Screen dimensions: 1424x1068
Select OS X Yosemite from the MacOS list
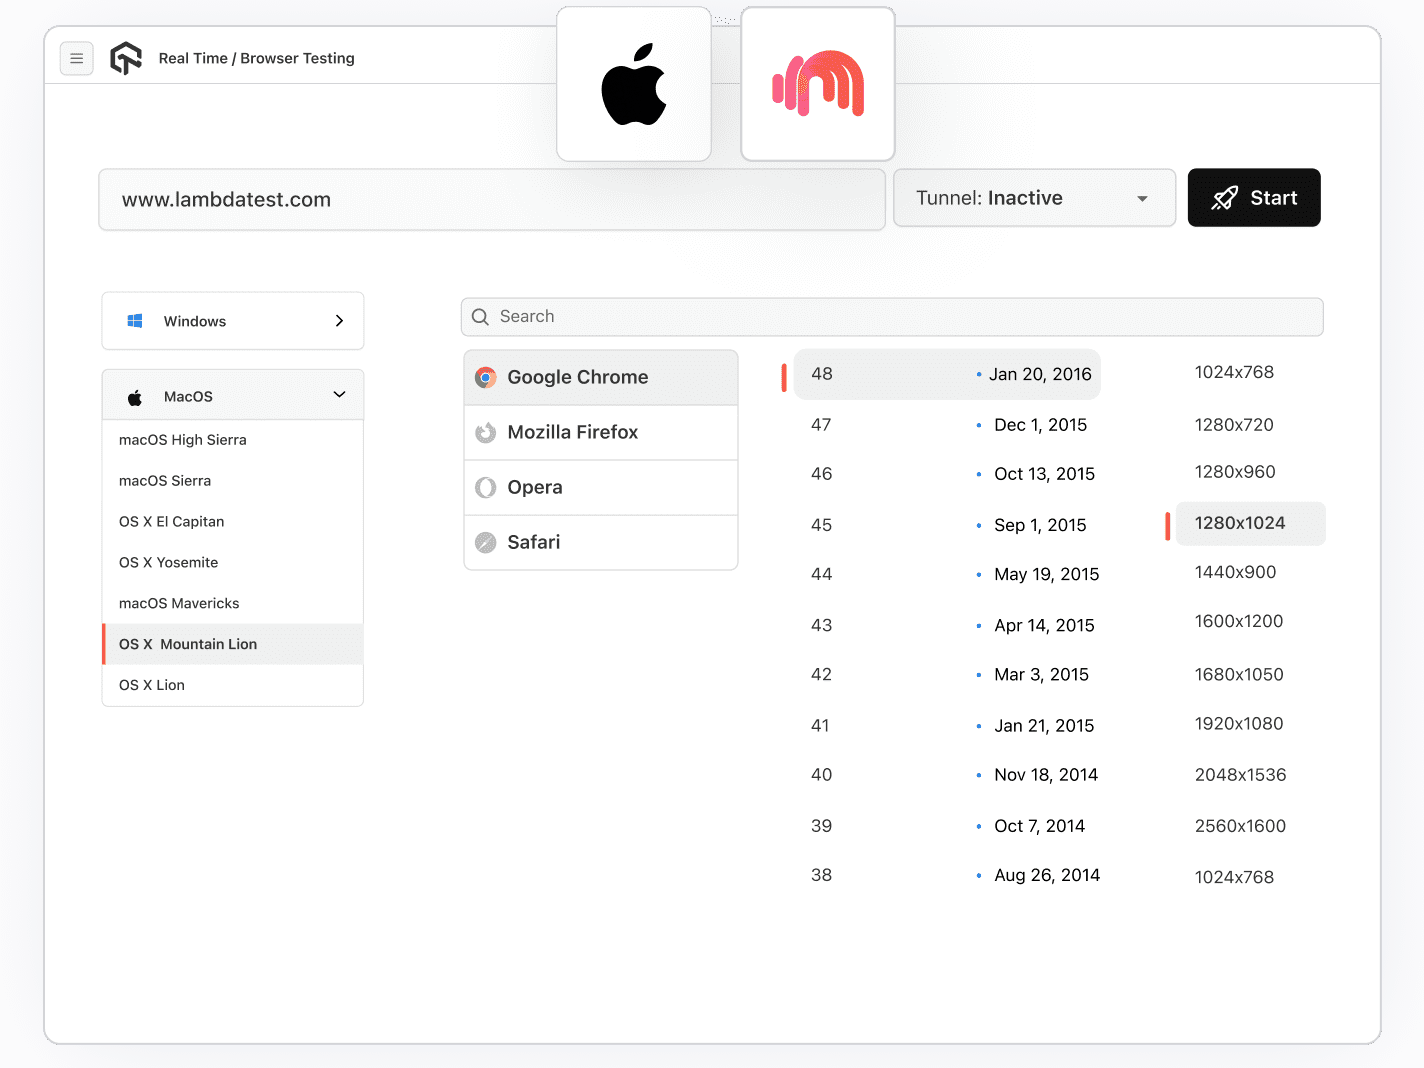coord(168,562)
